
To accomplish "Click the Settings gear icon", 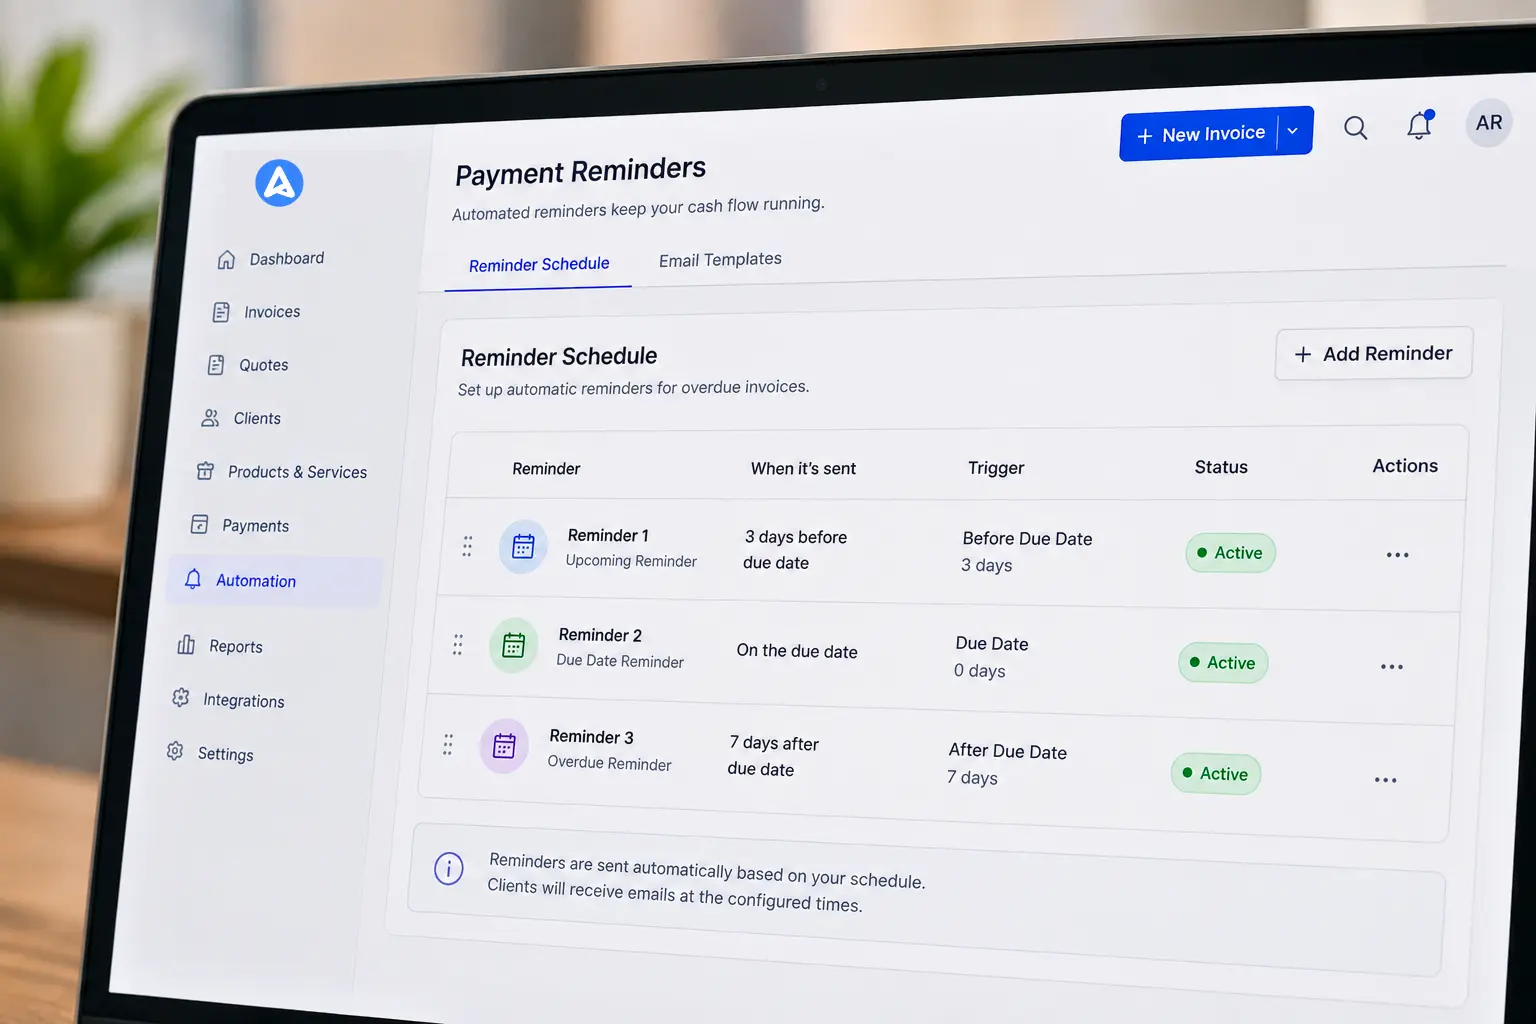I will click(175, 751).
